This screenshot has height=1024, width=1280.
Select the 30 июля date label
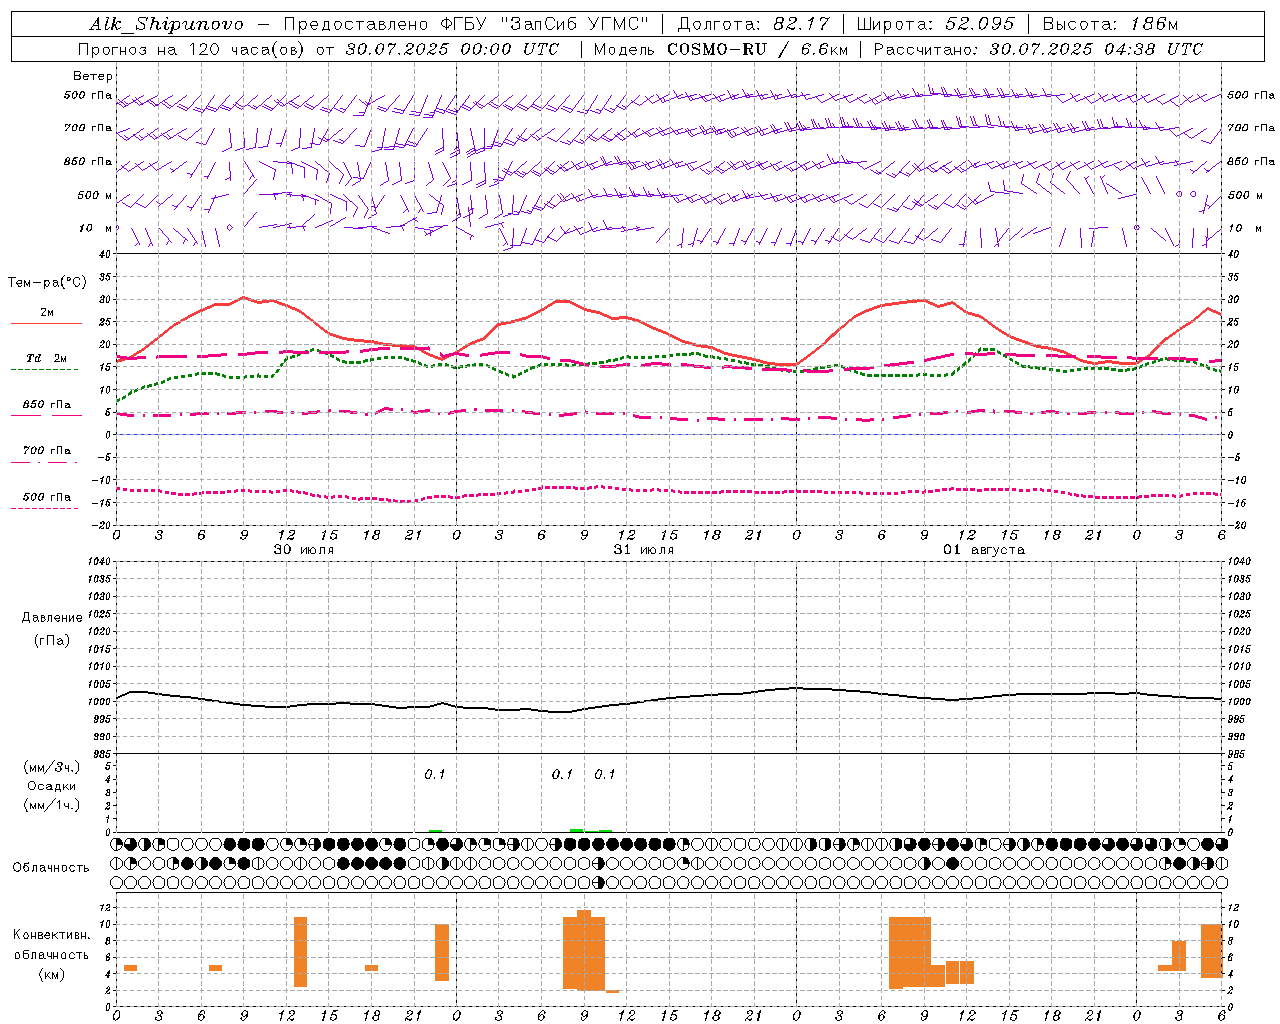pos(304,550)
